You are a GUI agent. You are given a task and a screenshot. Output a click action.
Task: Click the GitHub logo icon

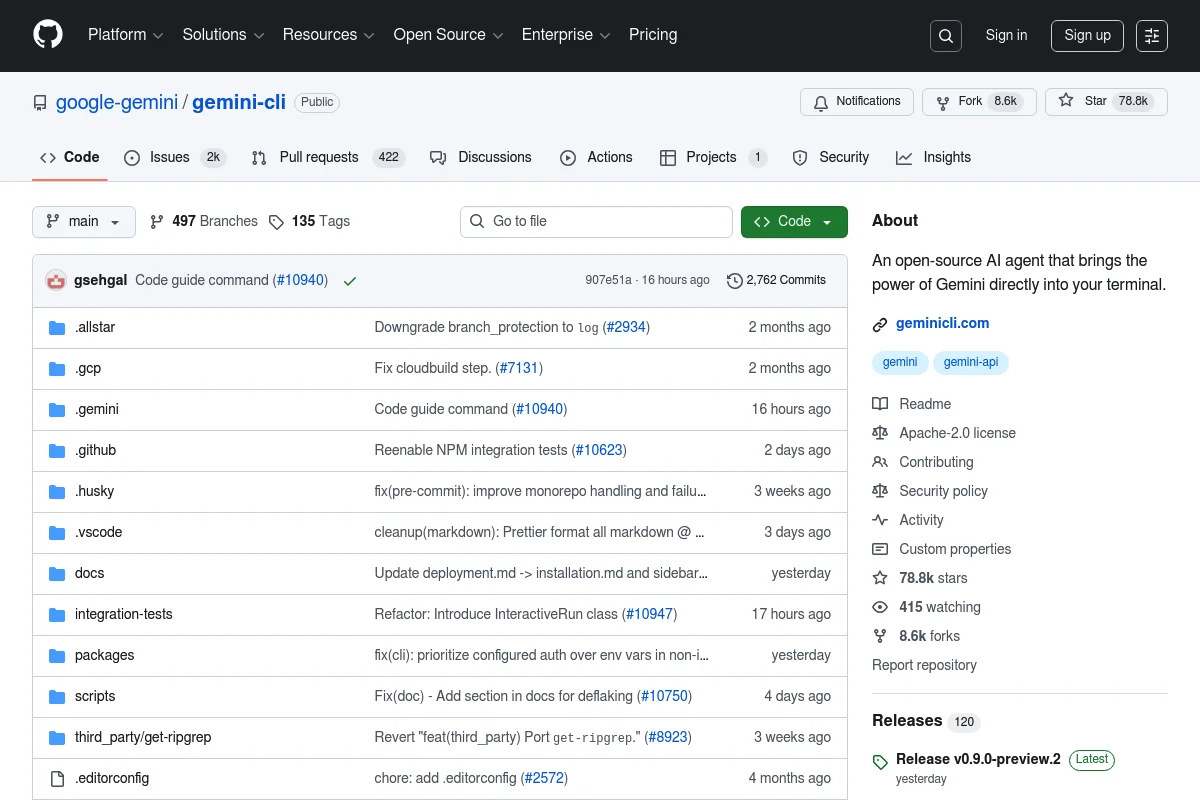coord(48,35)
